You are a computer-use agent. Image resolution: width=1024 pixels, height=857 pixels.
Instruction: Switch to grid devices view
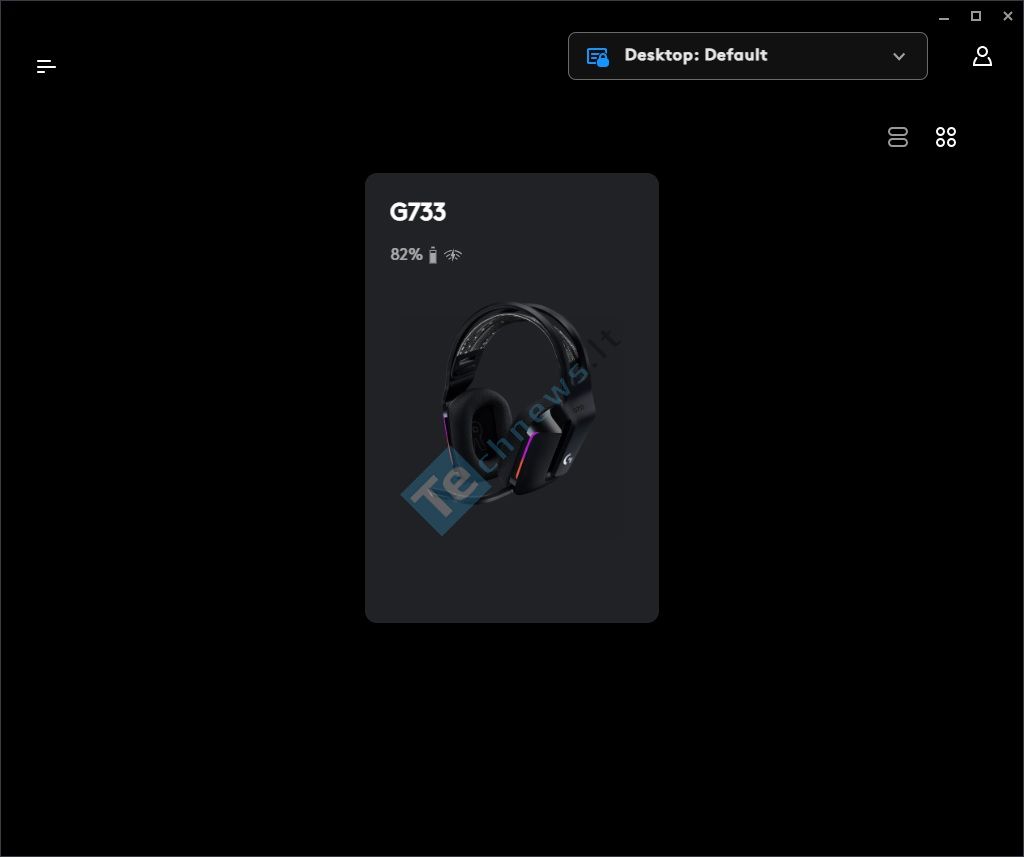pyautogui.click(x=946, y=137)
